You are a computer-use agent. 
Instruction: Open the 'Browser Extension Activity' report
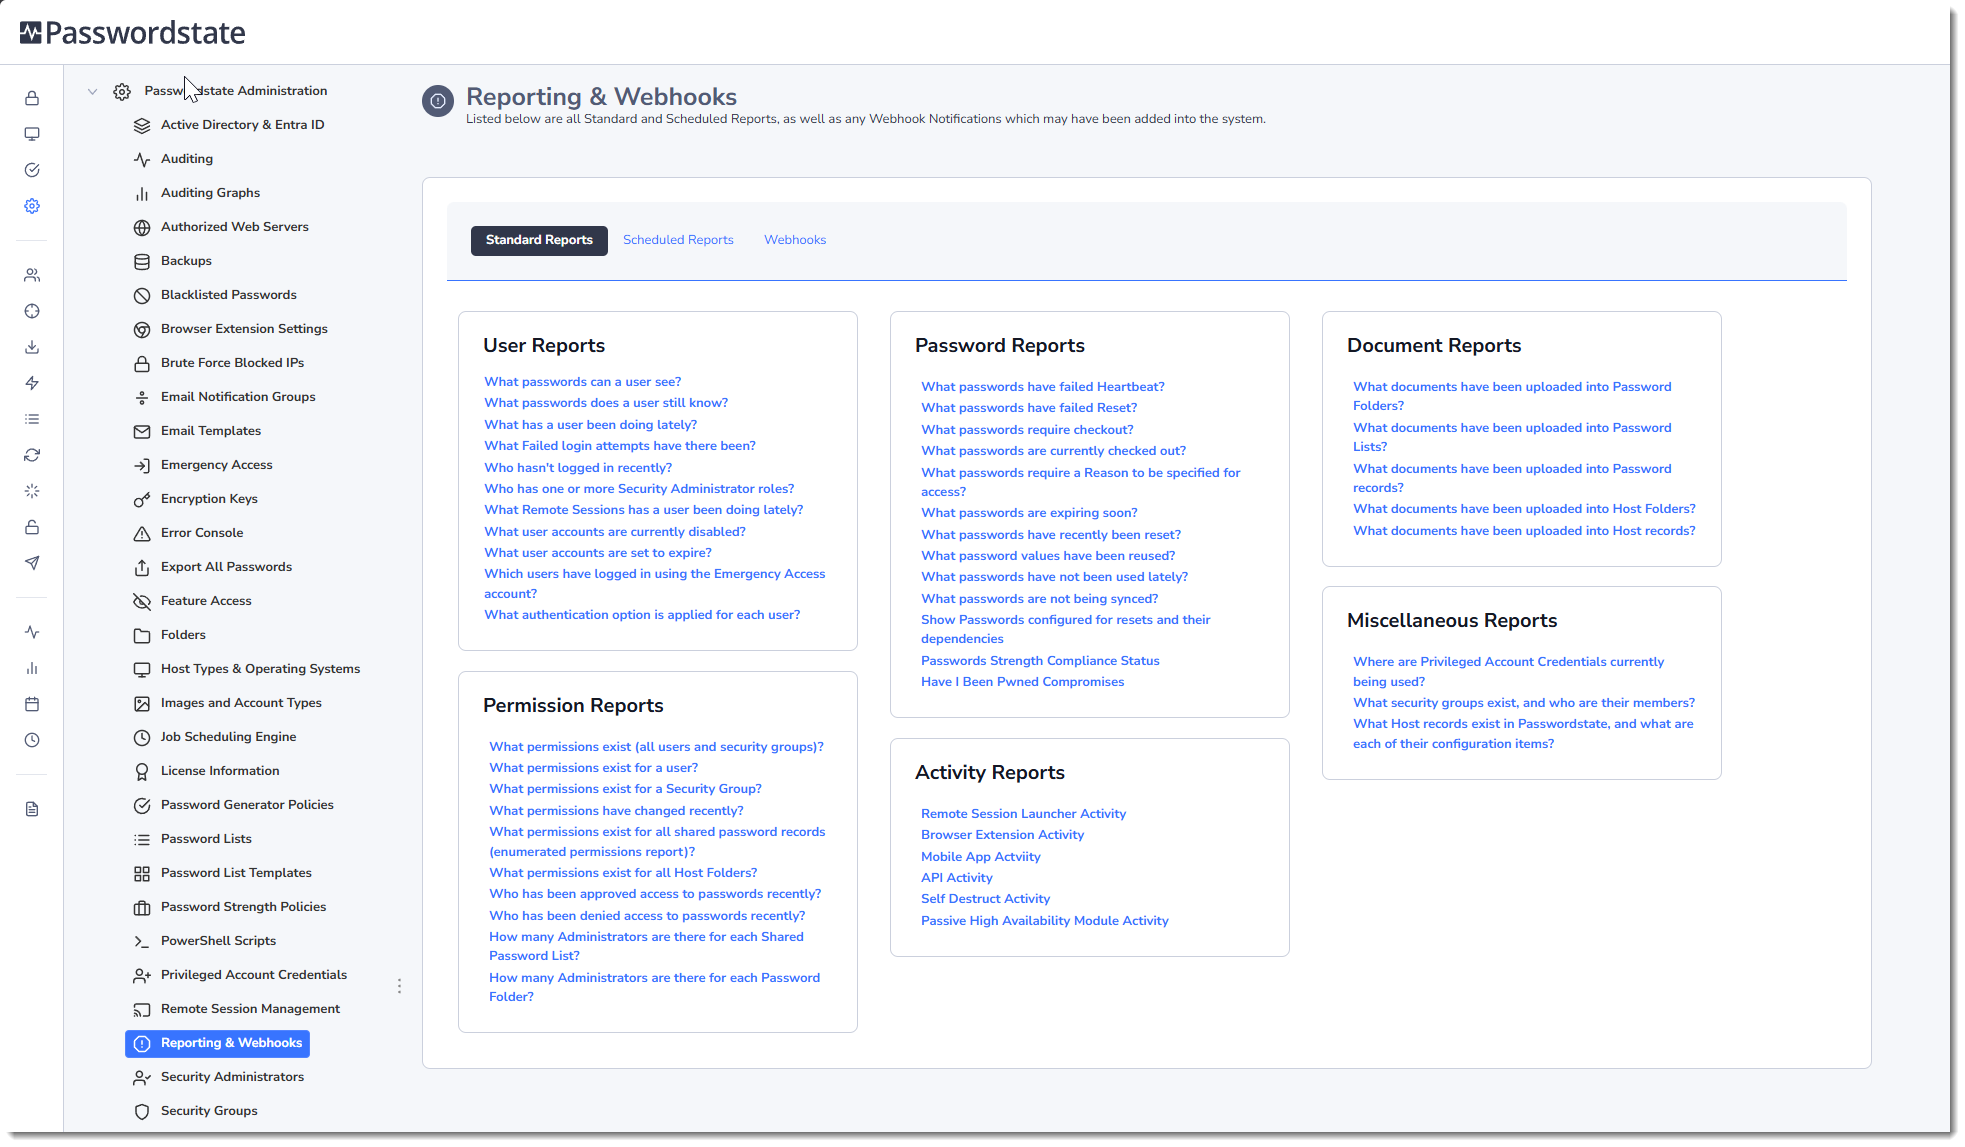pos(1002,835)
